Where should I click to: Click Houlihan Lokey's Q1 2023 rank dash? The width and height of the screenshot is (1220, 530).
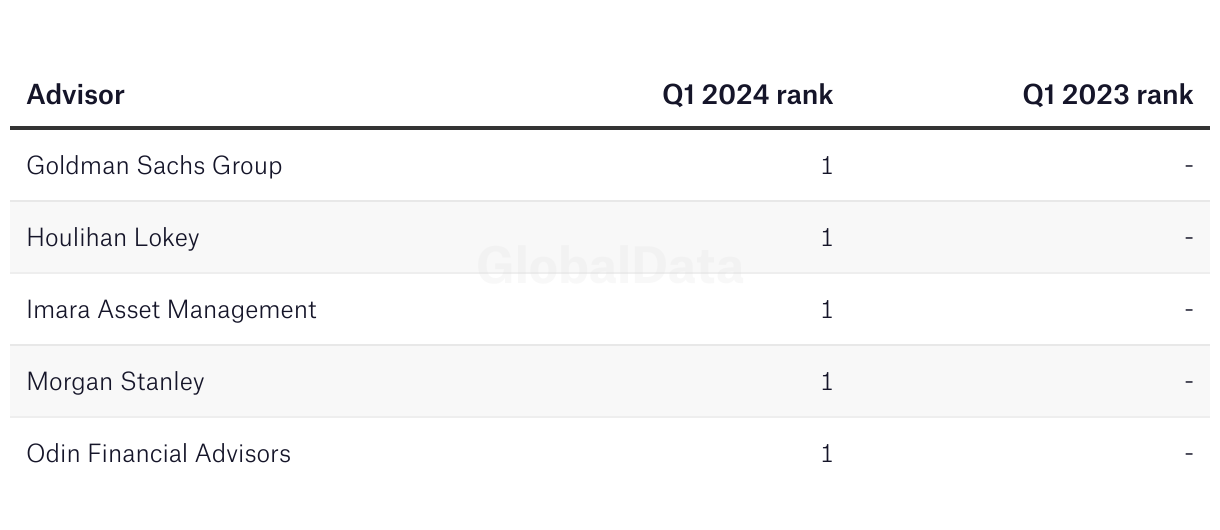pyautogui.click(x=1188, y=238)
